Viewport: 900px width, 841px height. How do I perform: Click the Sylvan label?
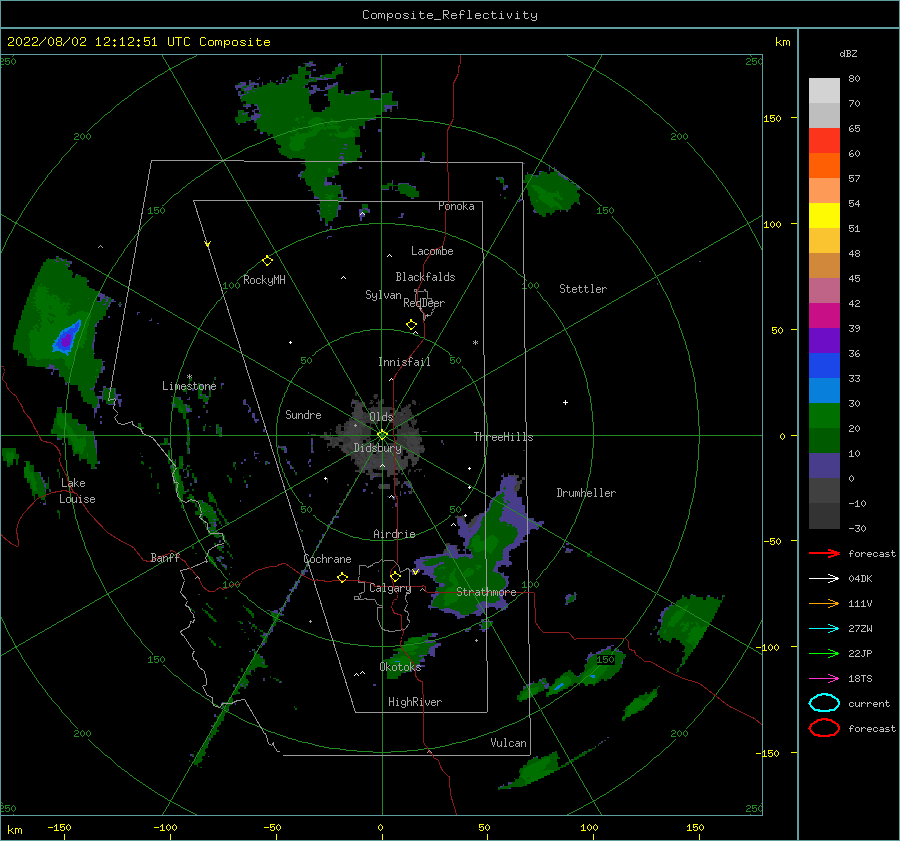click(x=383, y=295)
